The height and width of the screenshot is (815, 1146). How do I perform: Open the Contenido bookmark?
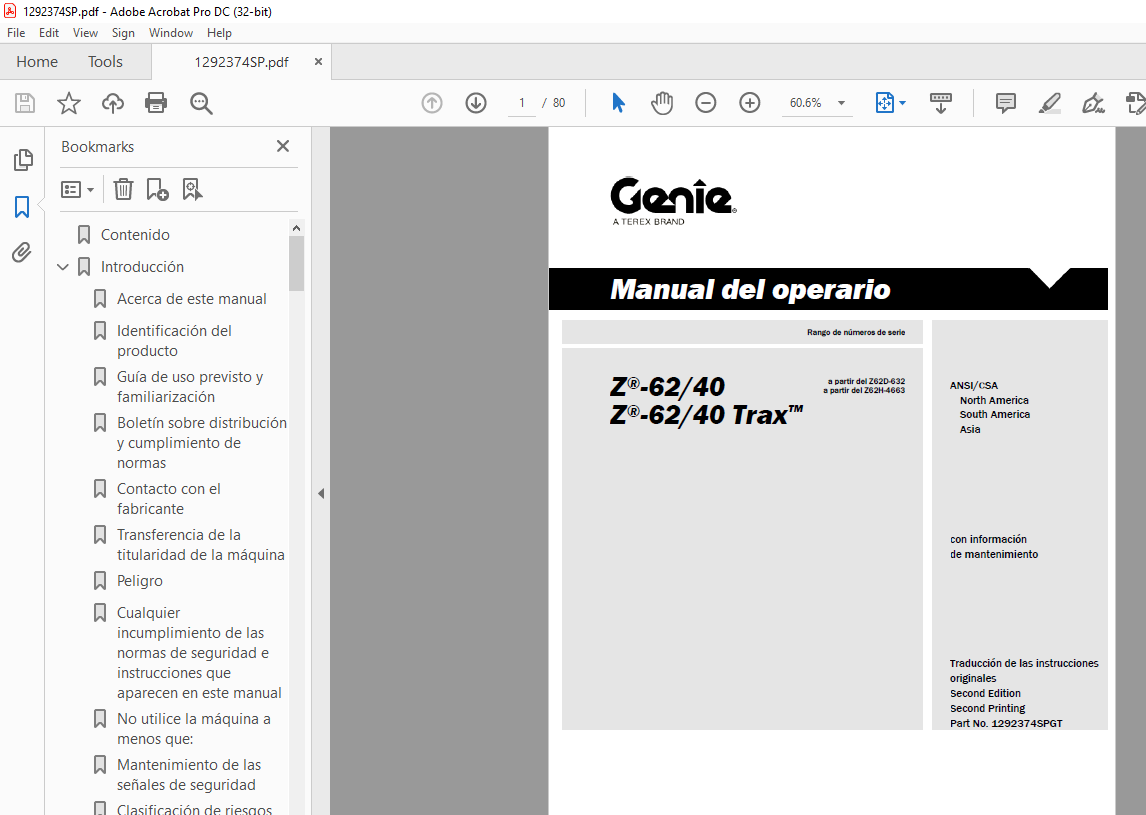[135, 235]
